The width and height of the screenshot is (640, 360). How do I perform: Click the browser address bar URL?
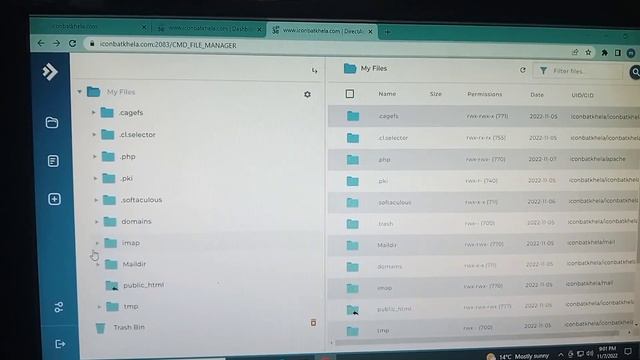coord(168,45)
